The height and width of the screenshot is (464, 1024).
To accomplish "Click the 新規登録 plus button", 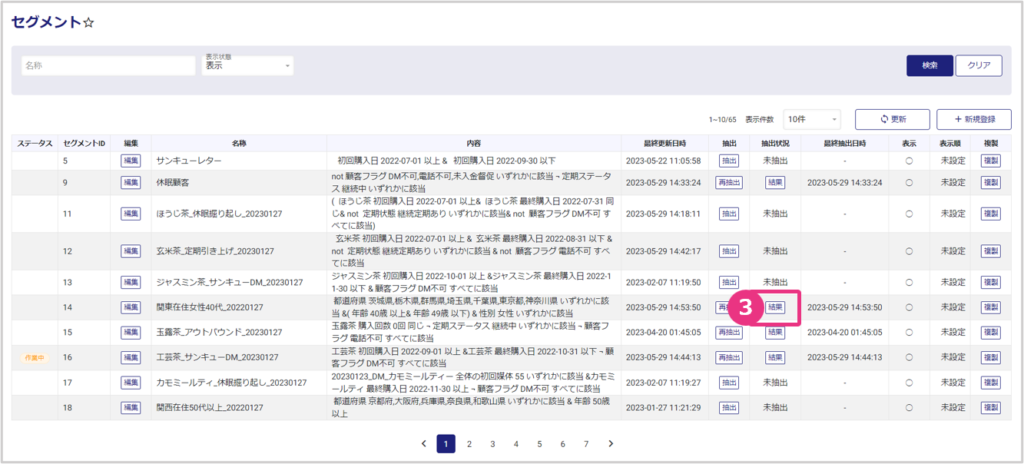I will [974, 119].
